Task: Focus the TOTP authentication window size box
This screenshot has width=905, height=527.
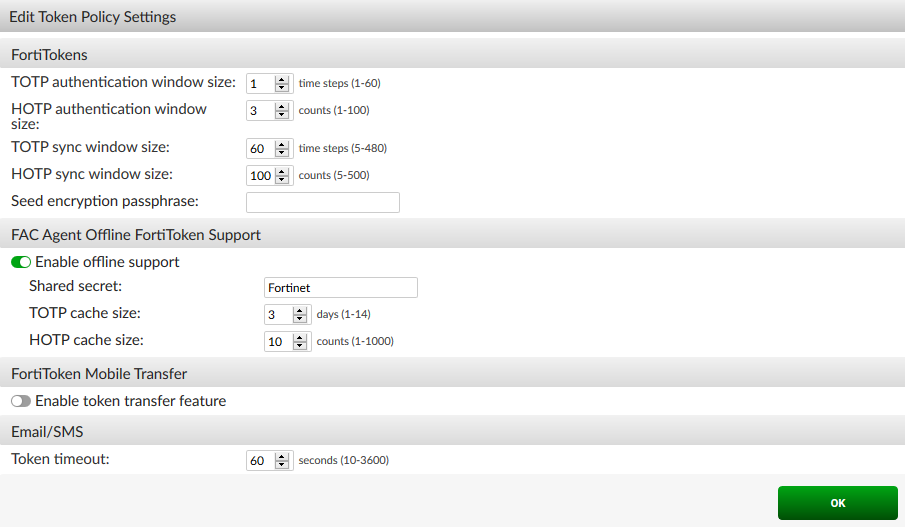Action: click(260, 84)
